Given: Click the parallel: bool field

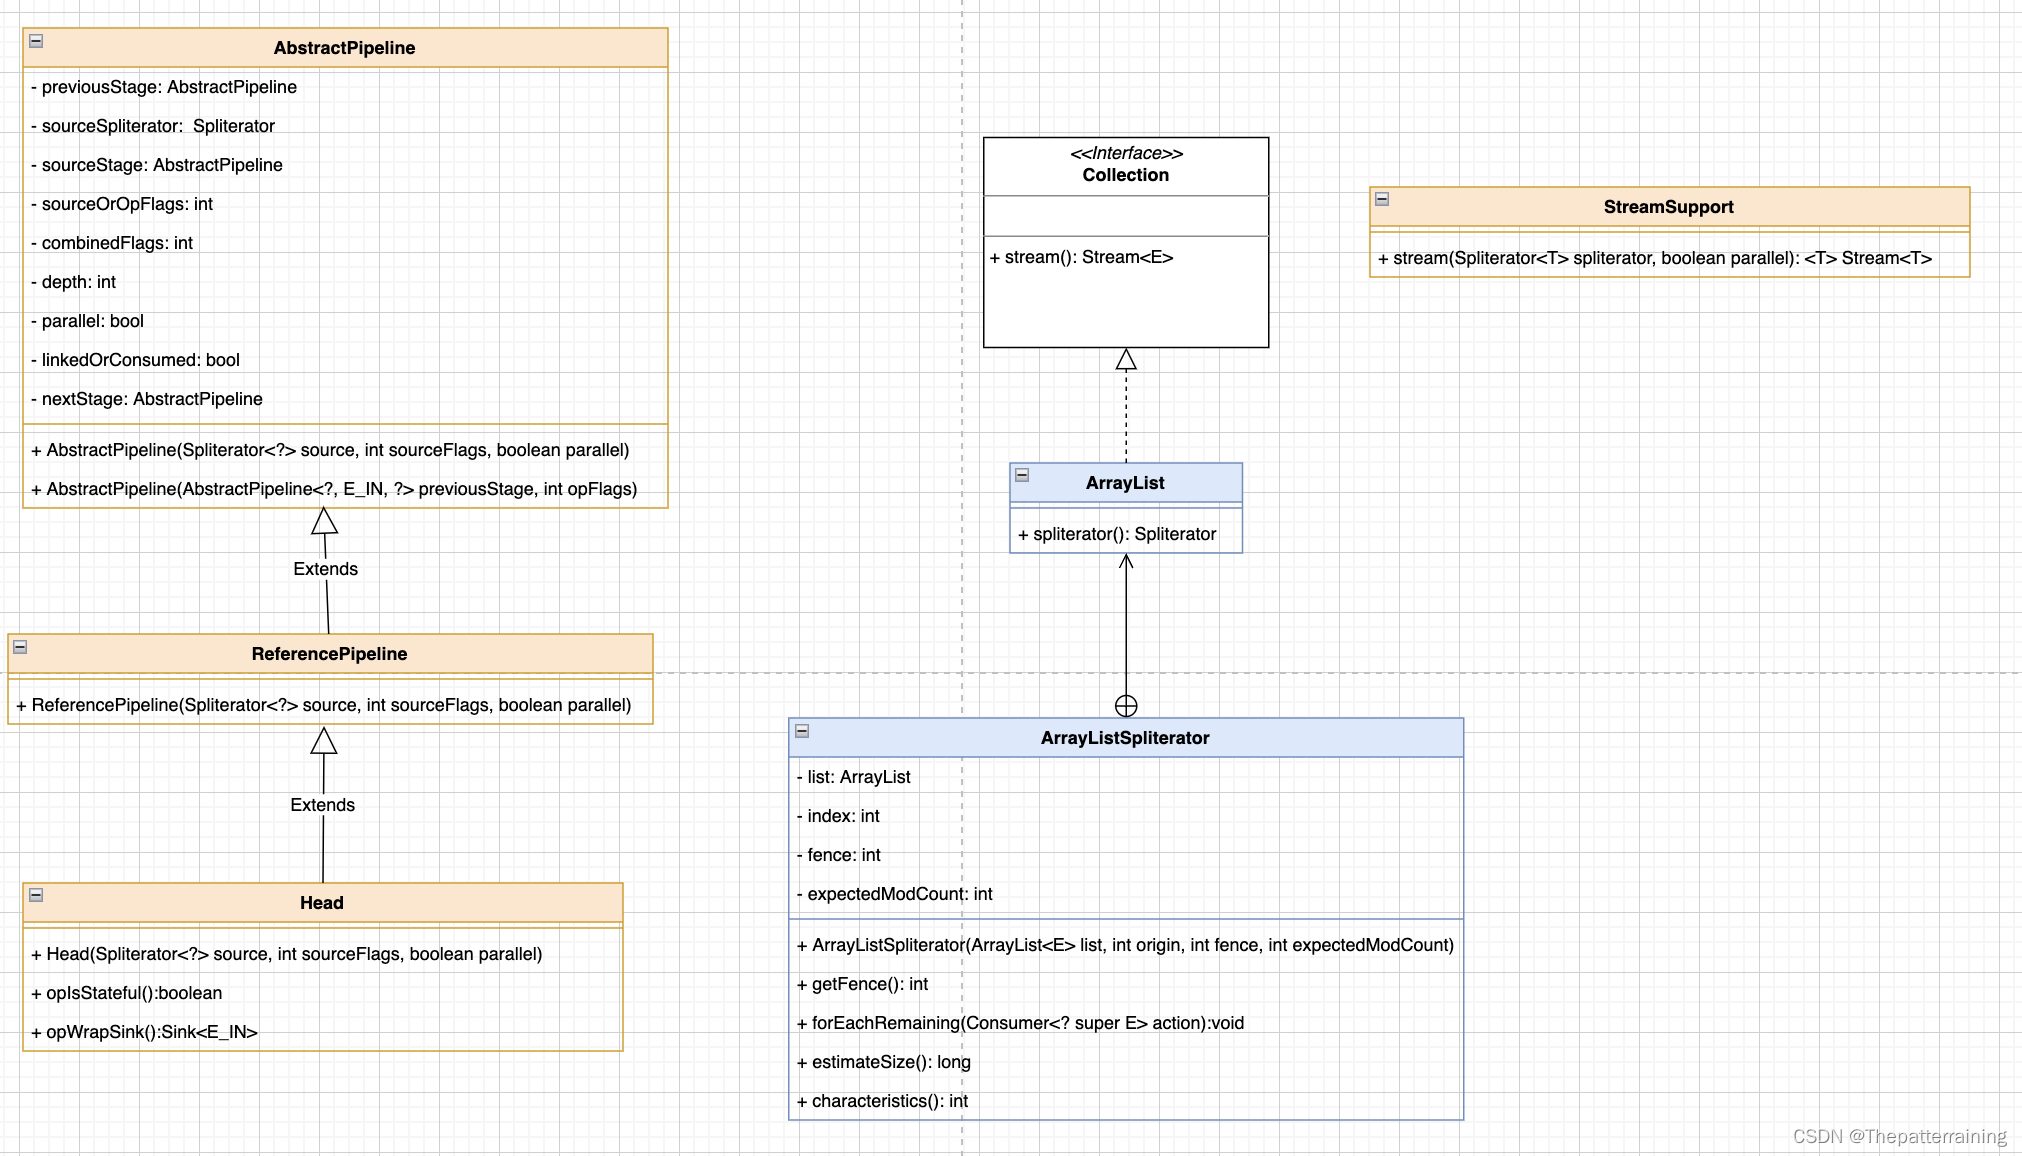Looking at the screenshot, I should point(345,321).
